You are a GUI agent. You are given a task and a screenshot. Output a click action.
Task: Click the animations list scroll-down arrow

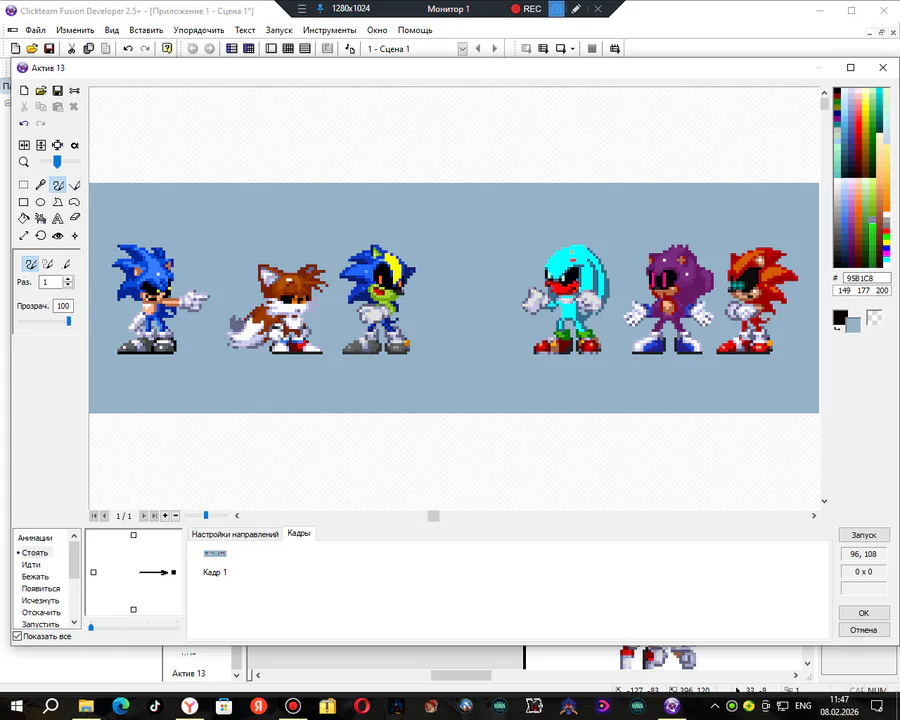(74, 622)
